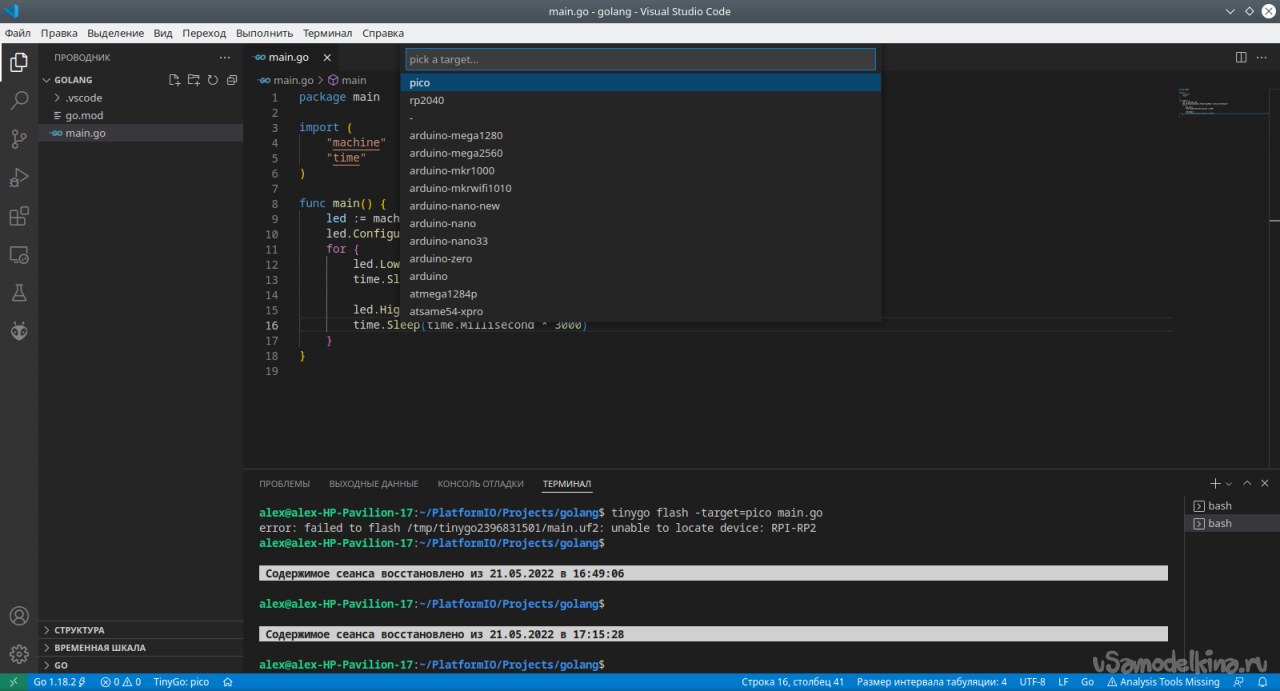Open the Терминал menu
1280x691 pixels.
coord(327,33)
